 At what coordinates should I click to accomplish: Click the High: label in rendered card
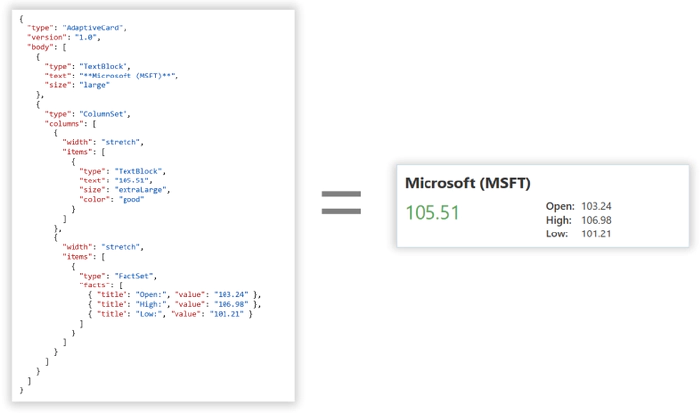pyautogui.click(x=559, y=220)
